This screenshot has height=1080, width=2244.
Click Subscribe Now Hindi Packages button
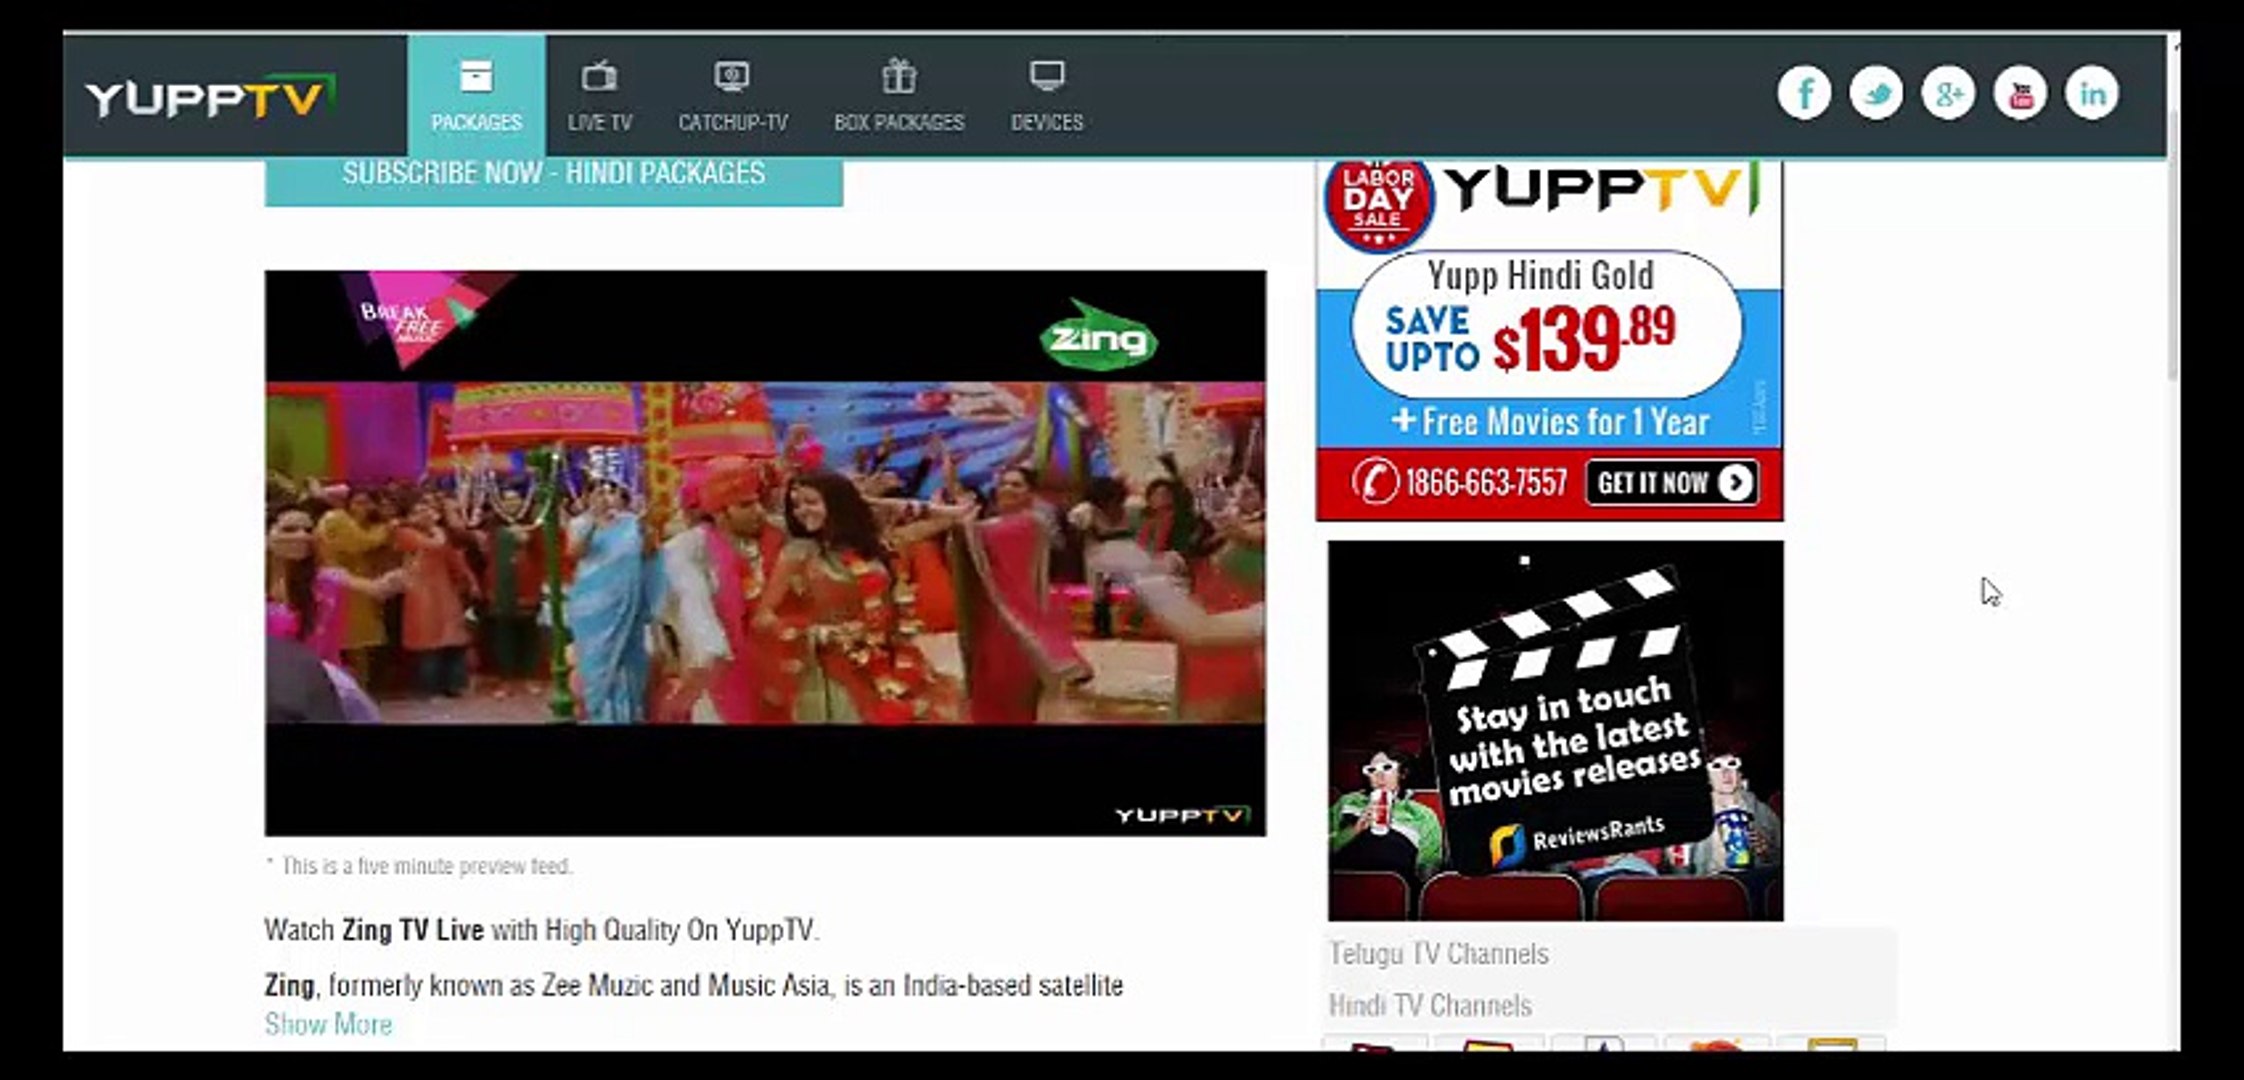point(553,178)
